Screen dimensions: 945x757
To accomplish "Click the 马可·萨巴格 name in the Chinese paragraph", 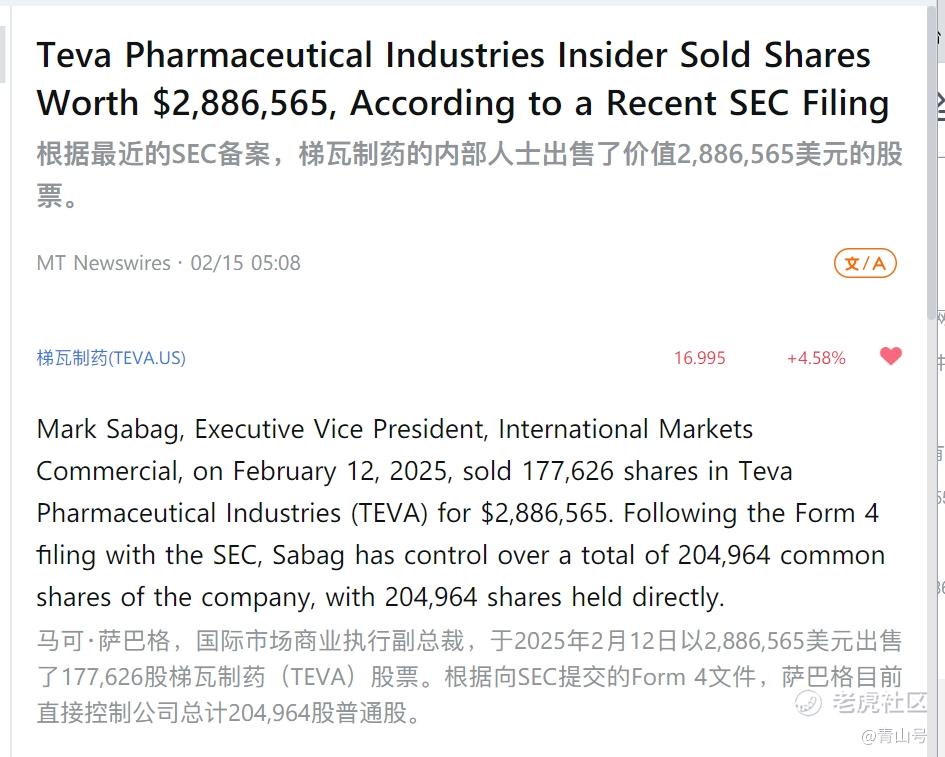I will click(x=104, y=641).
